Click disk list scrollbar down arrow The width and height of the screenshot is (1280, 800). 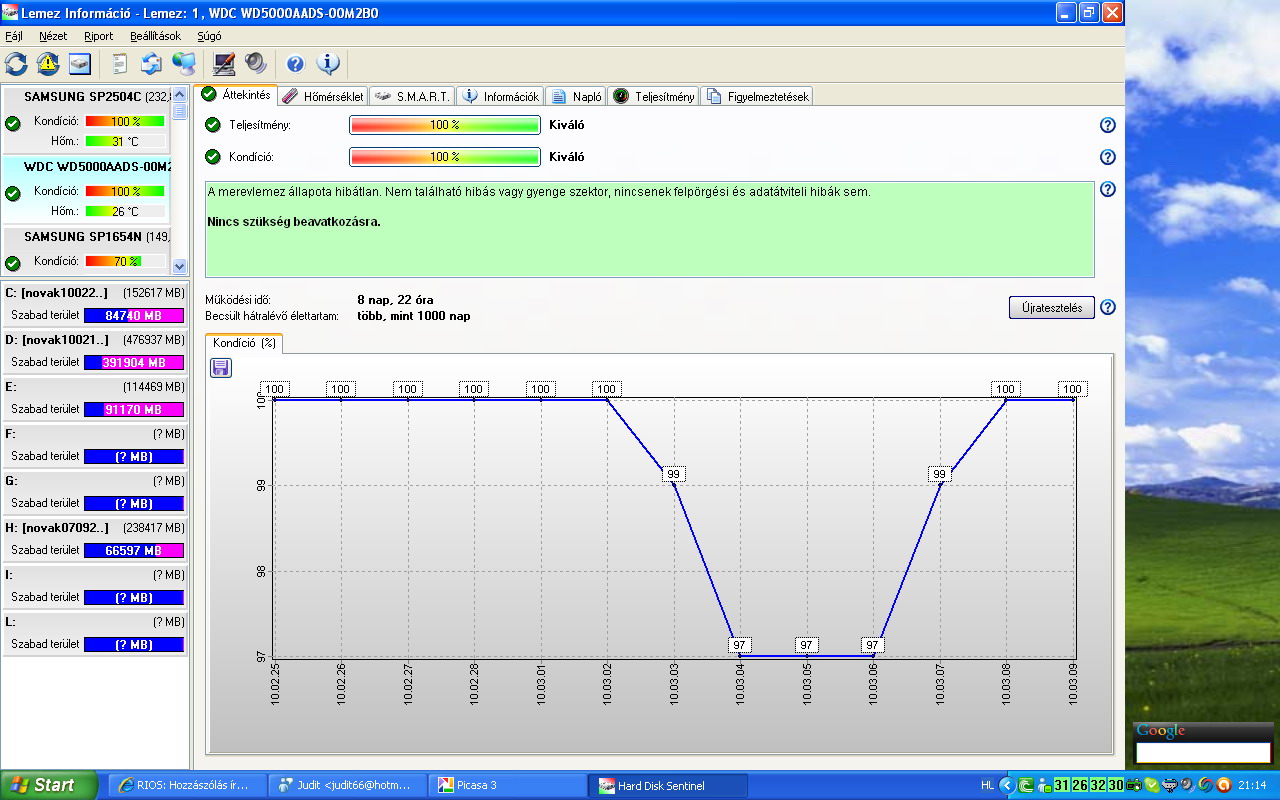tap(180, 267)
